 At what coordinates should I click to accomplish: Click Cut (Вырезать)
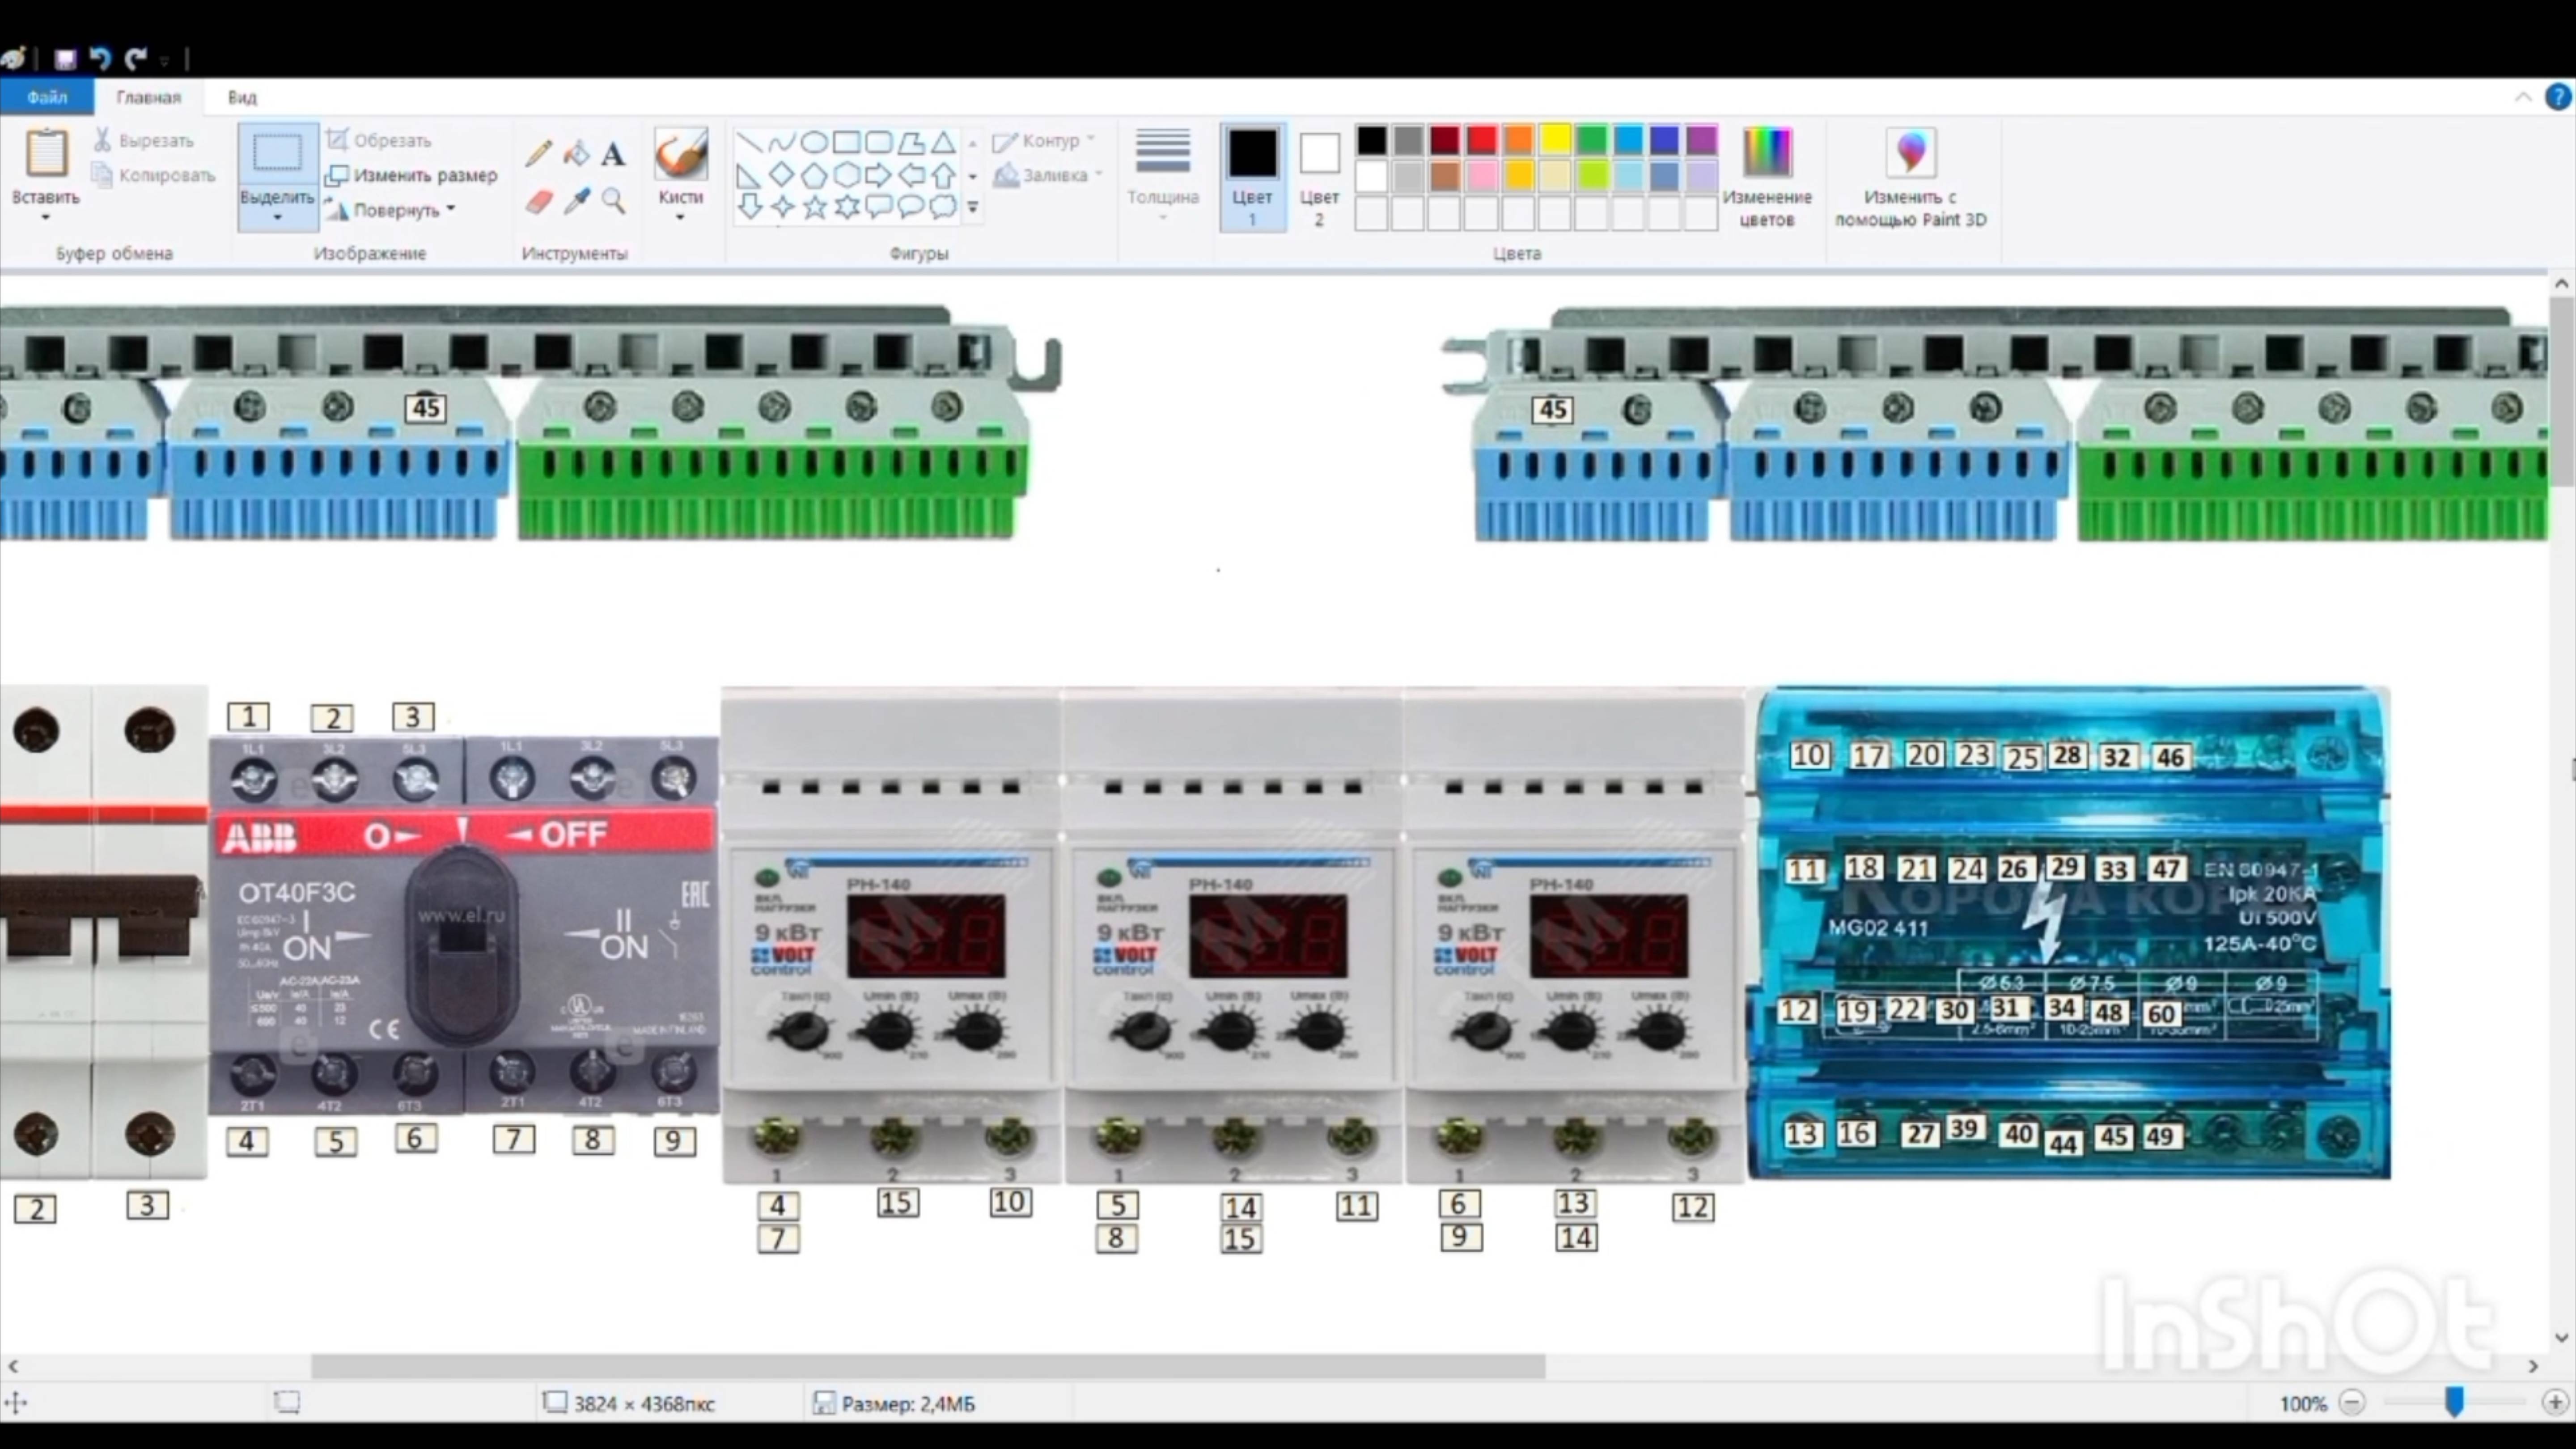pyautogui.click(x=143, y=140)
